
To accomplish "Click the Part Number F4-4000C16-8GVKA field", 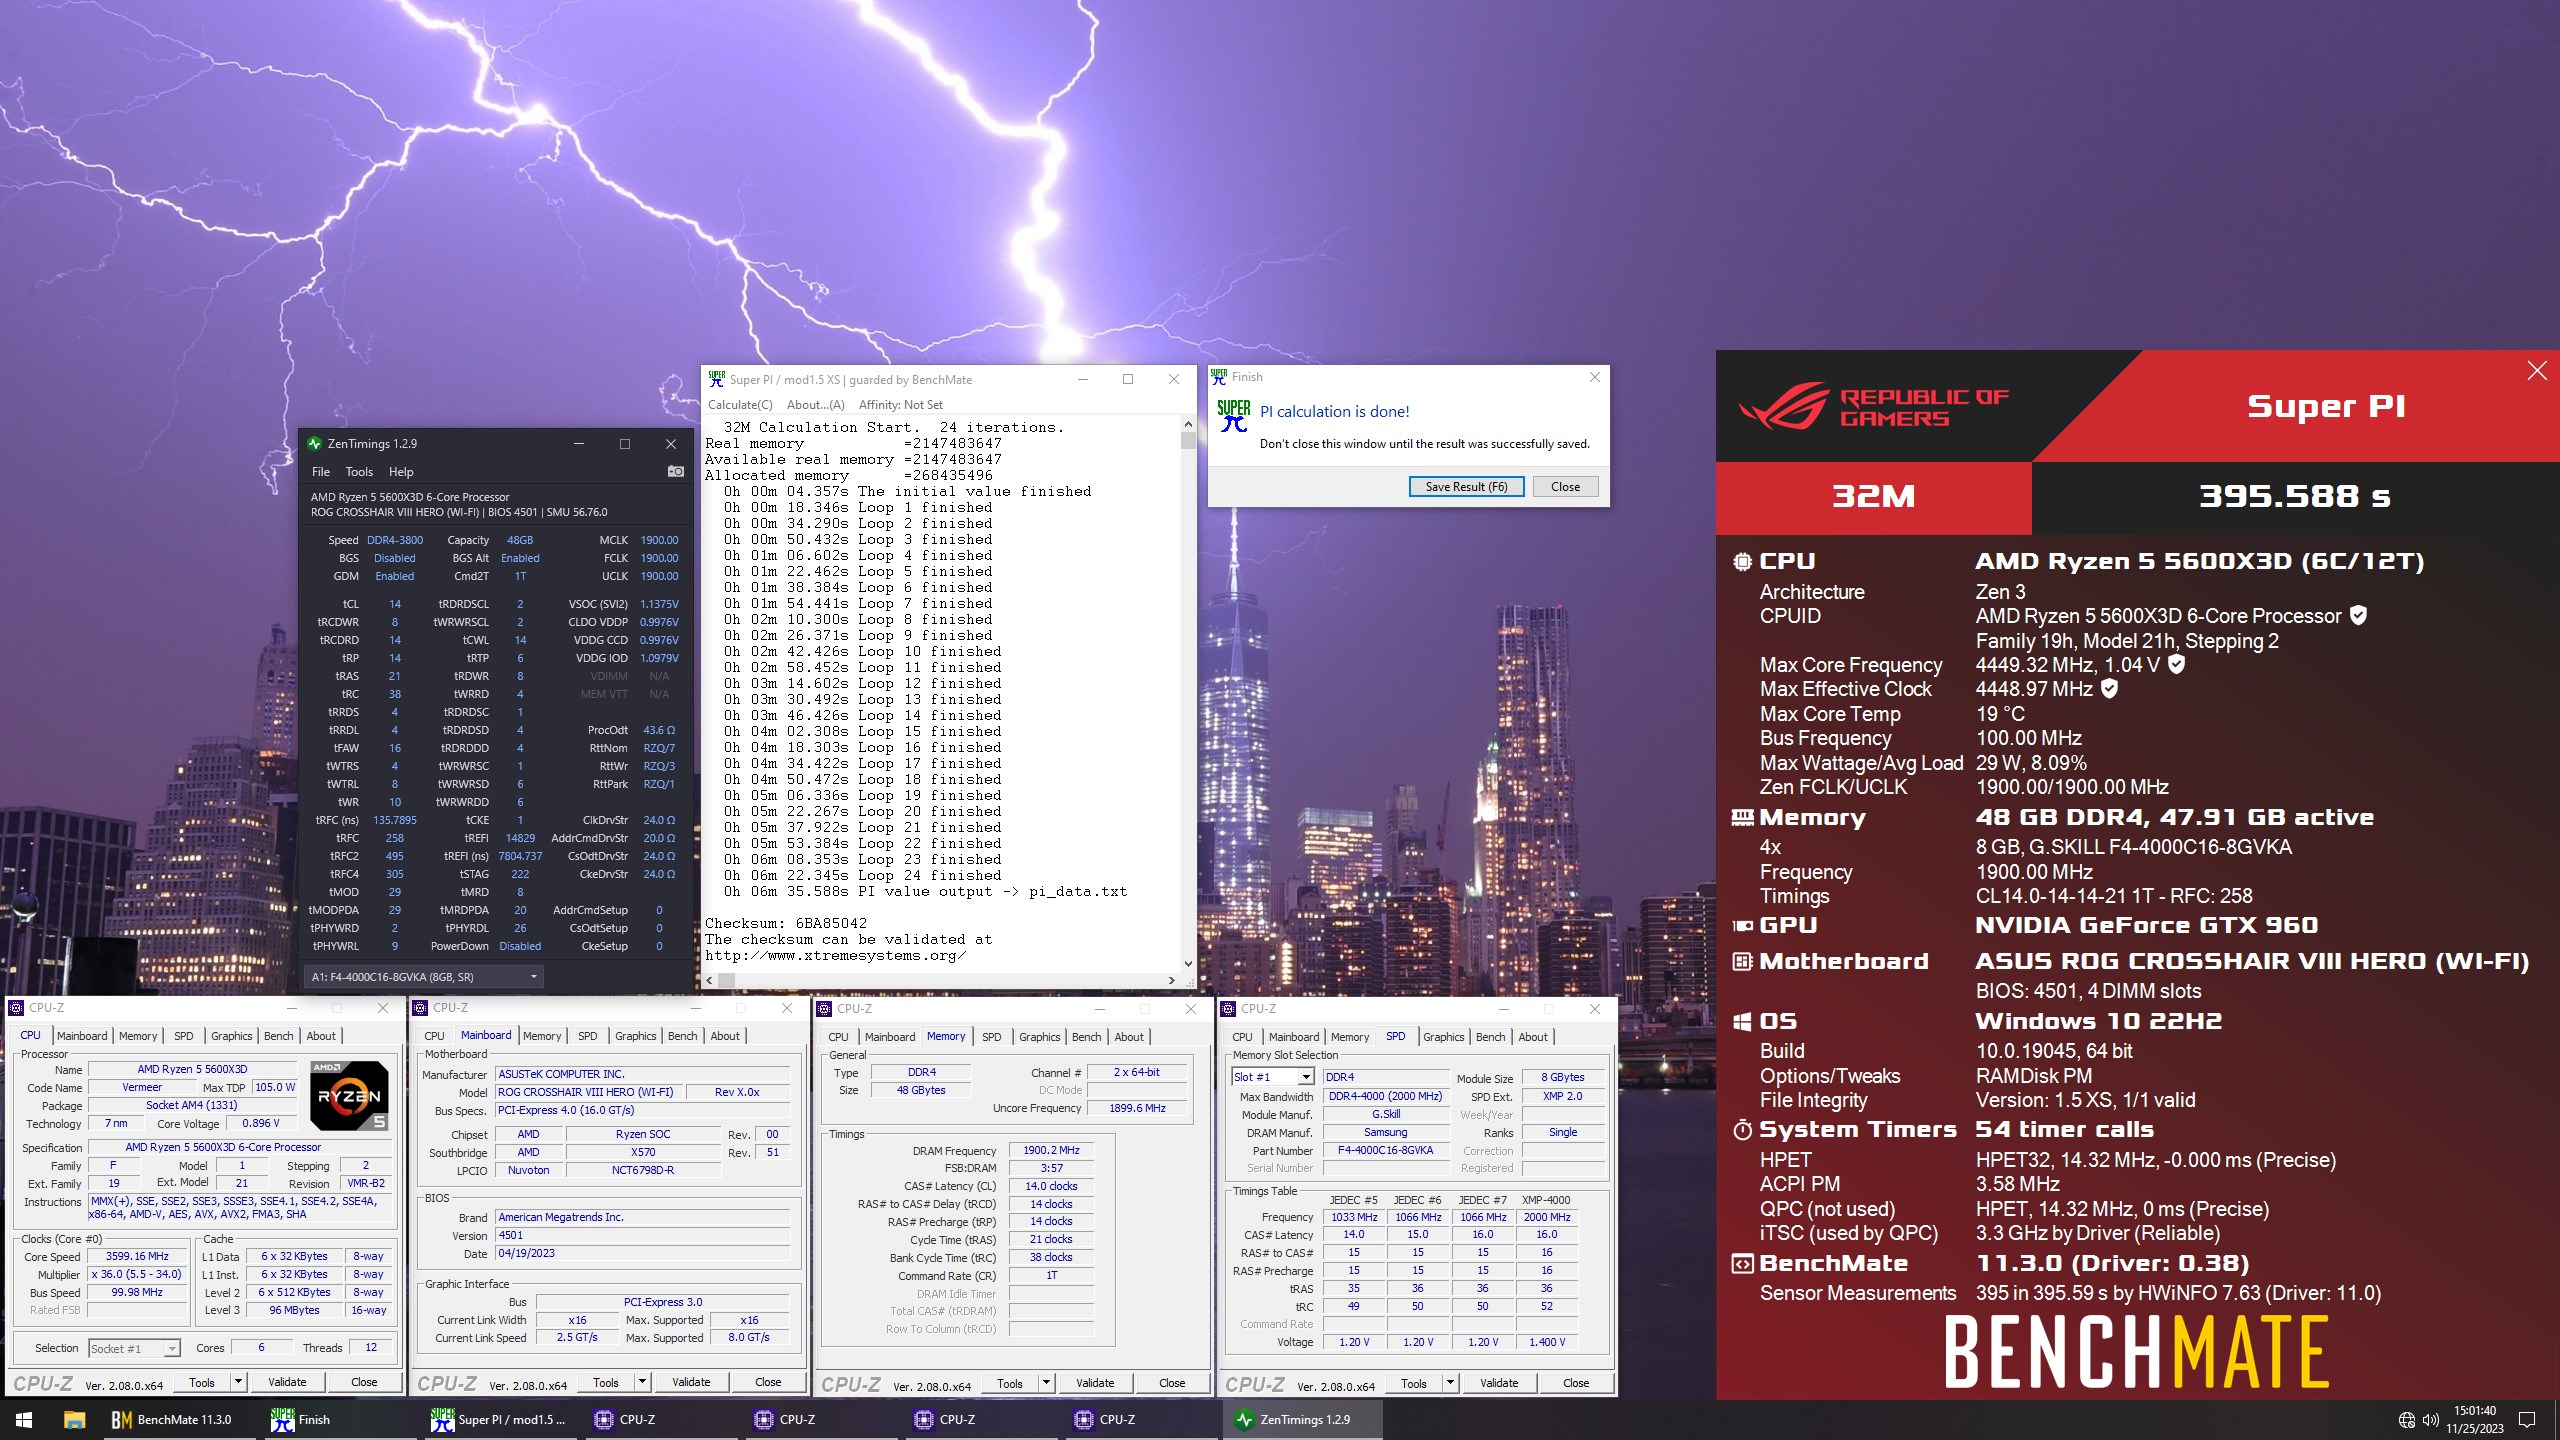I will tap(1385, 1150).
